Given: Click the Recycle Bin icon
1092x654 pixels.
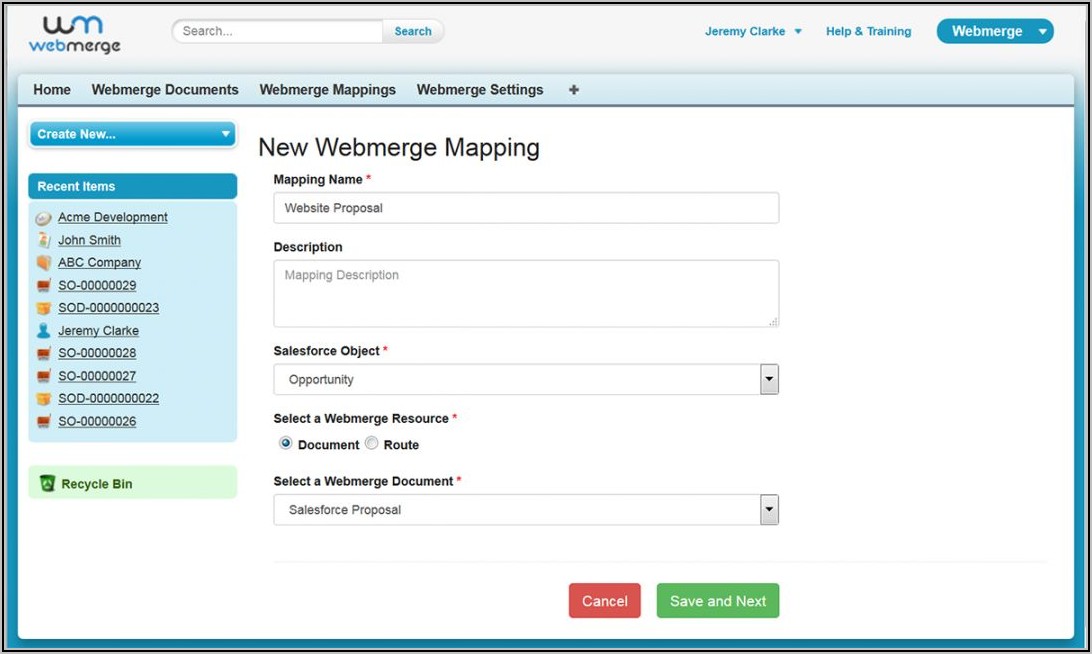Looking at the screenshot, I should click(x=47, y=484).
